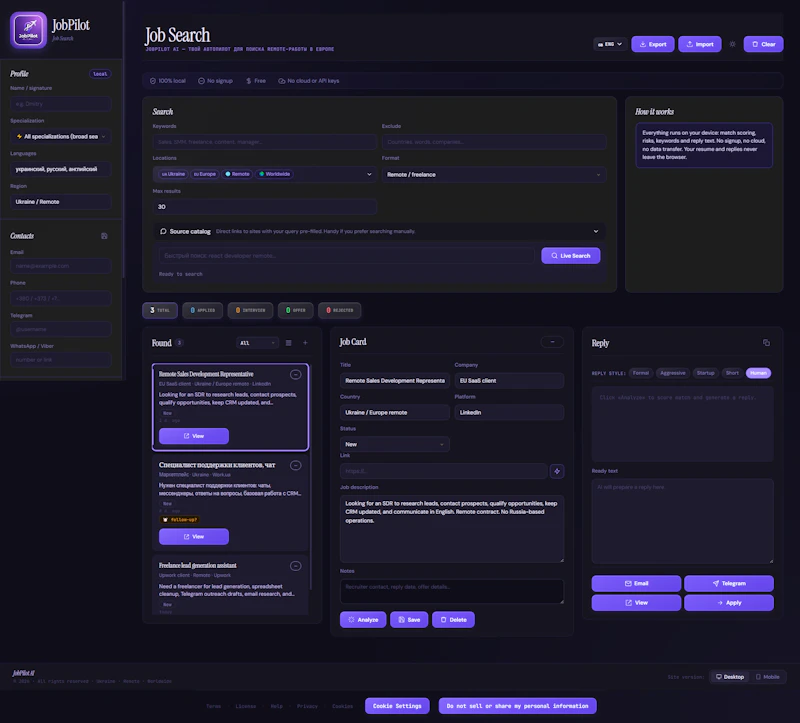Filter by Applied status tab
The height and width of the screenshot is (723, 800).
(203, 310)
